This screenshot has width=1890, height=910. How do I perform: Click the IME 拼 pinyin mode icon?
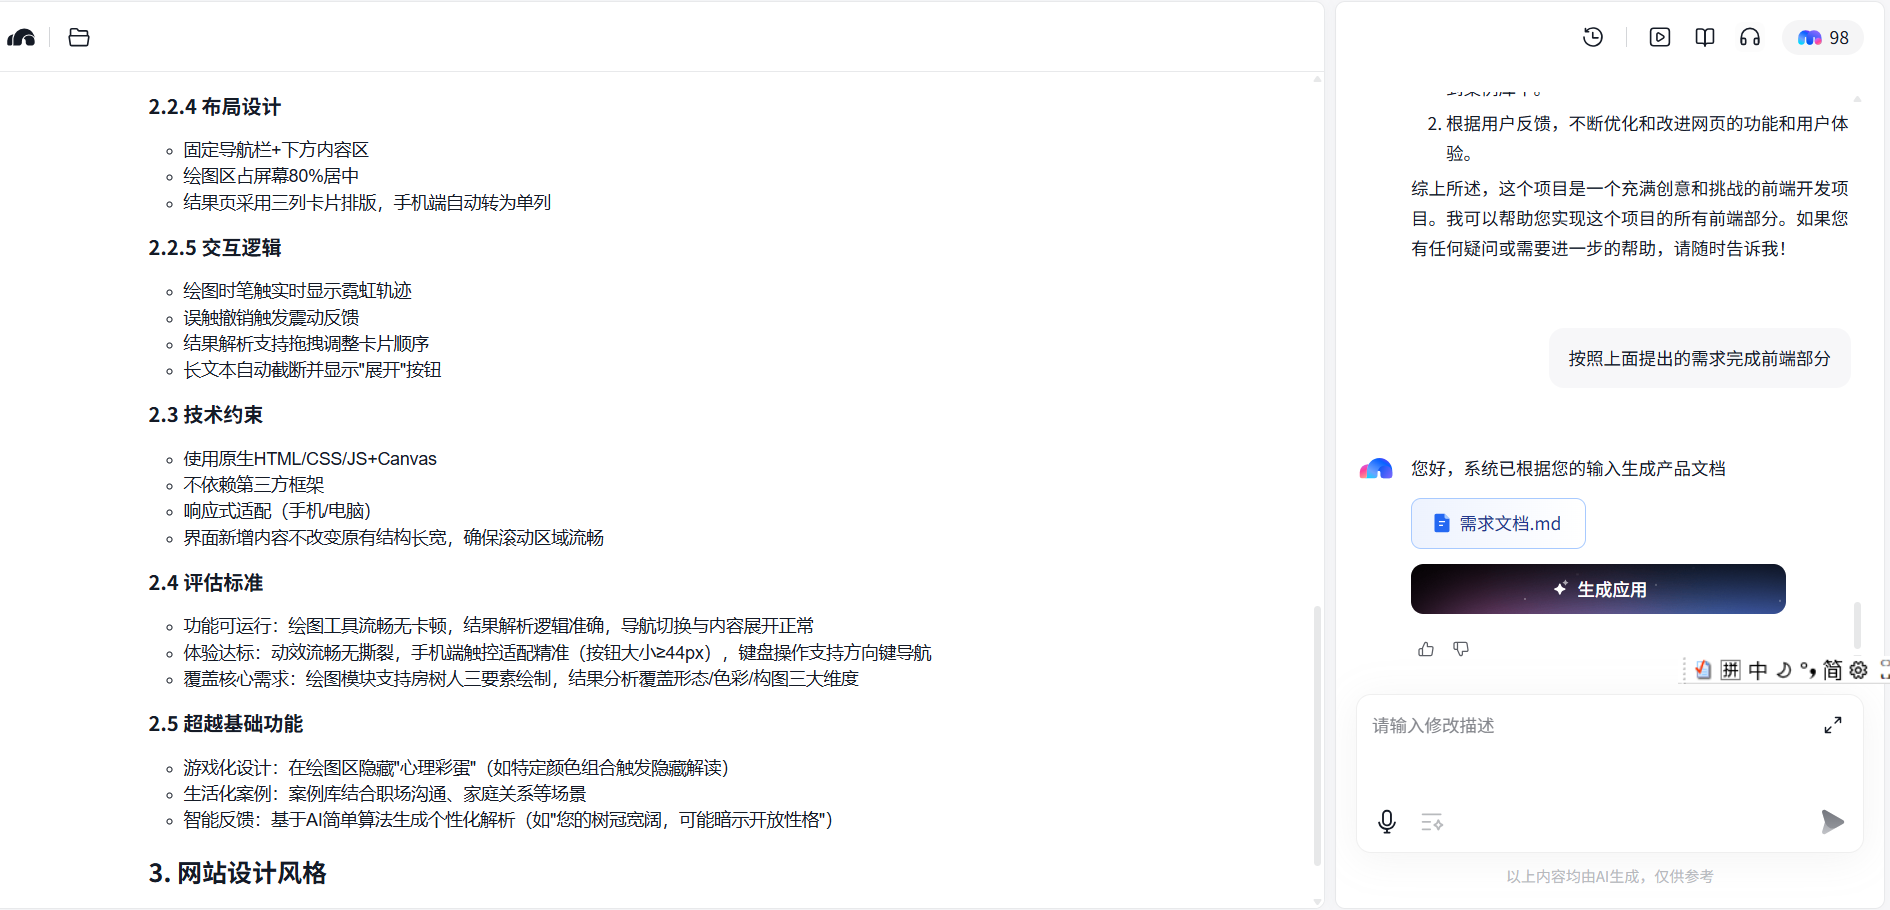point(1731,670)
